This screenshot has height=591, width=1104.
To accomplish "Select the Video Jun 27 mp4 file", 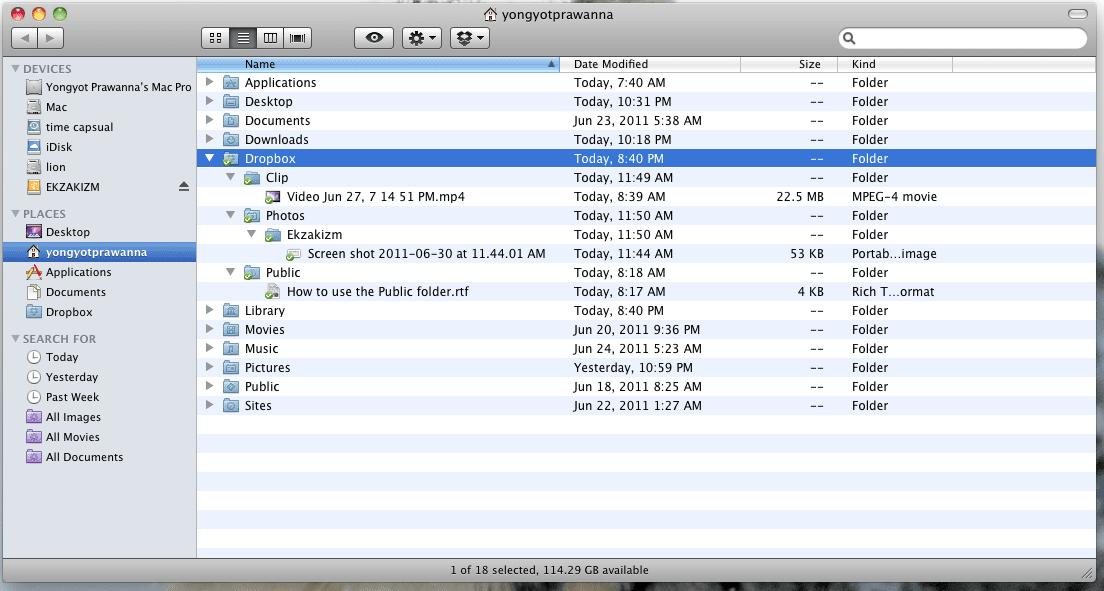I will click(x=375, y=197).
